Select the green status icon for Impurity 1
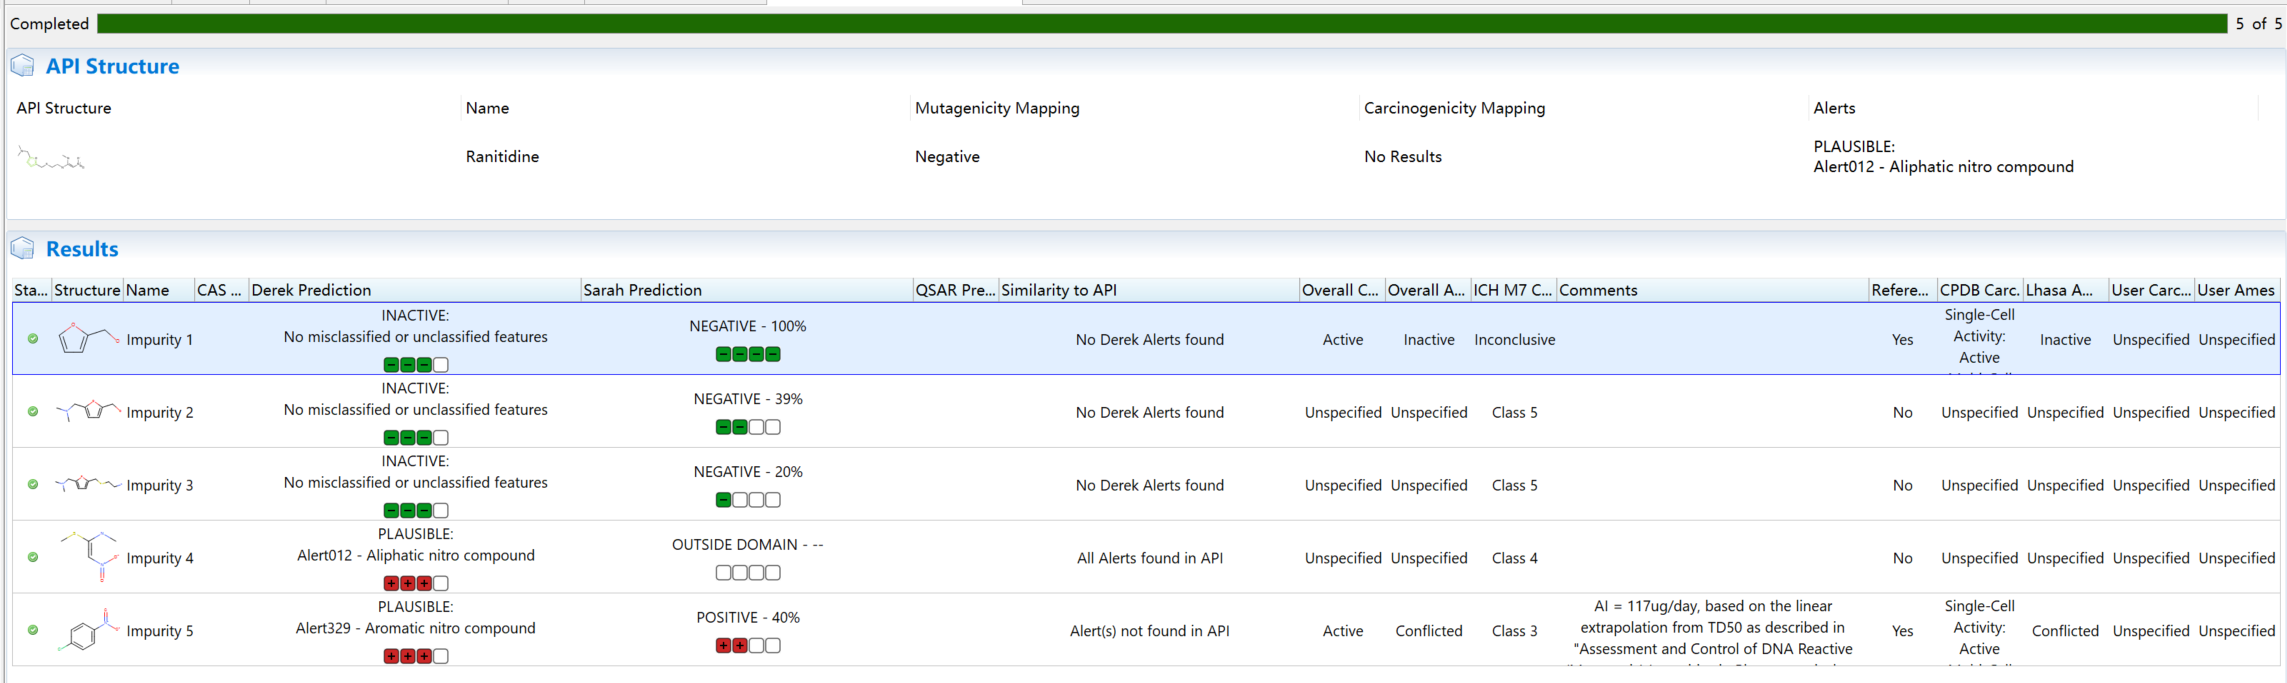The image size is (2287, 683). [x=33, y=339]
